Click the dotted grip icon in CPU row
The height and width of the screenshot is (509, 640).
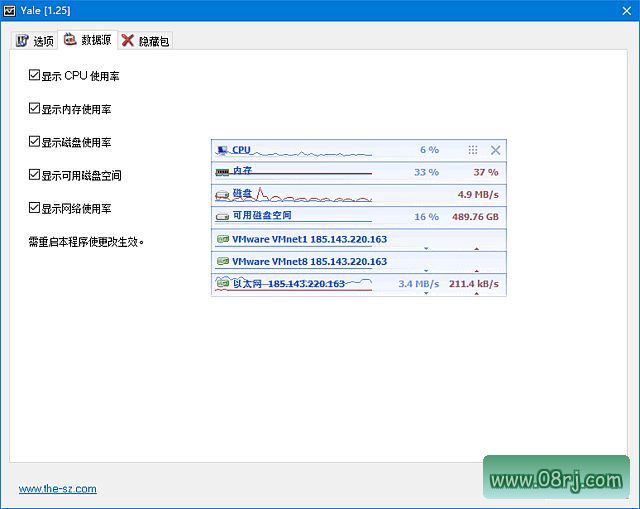[x=473, y=150]
